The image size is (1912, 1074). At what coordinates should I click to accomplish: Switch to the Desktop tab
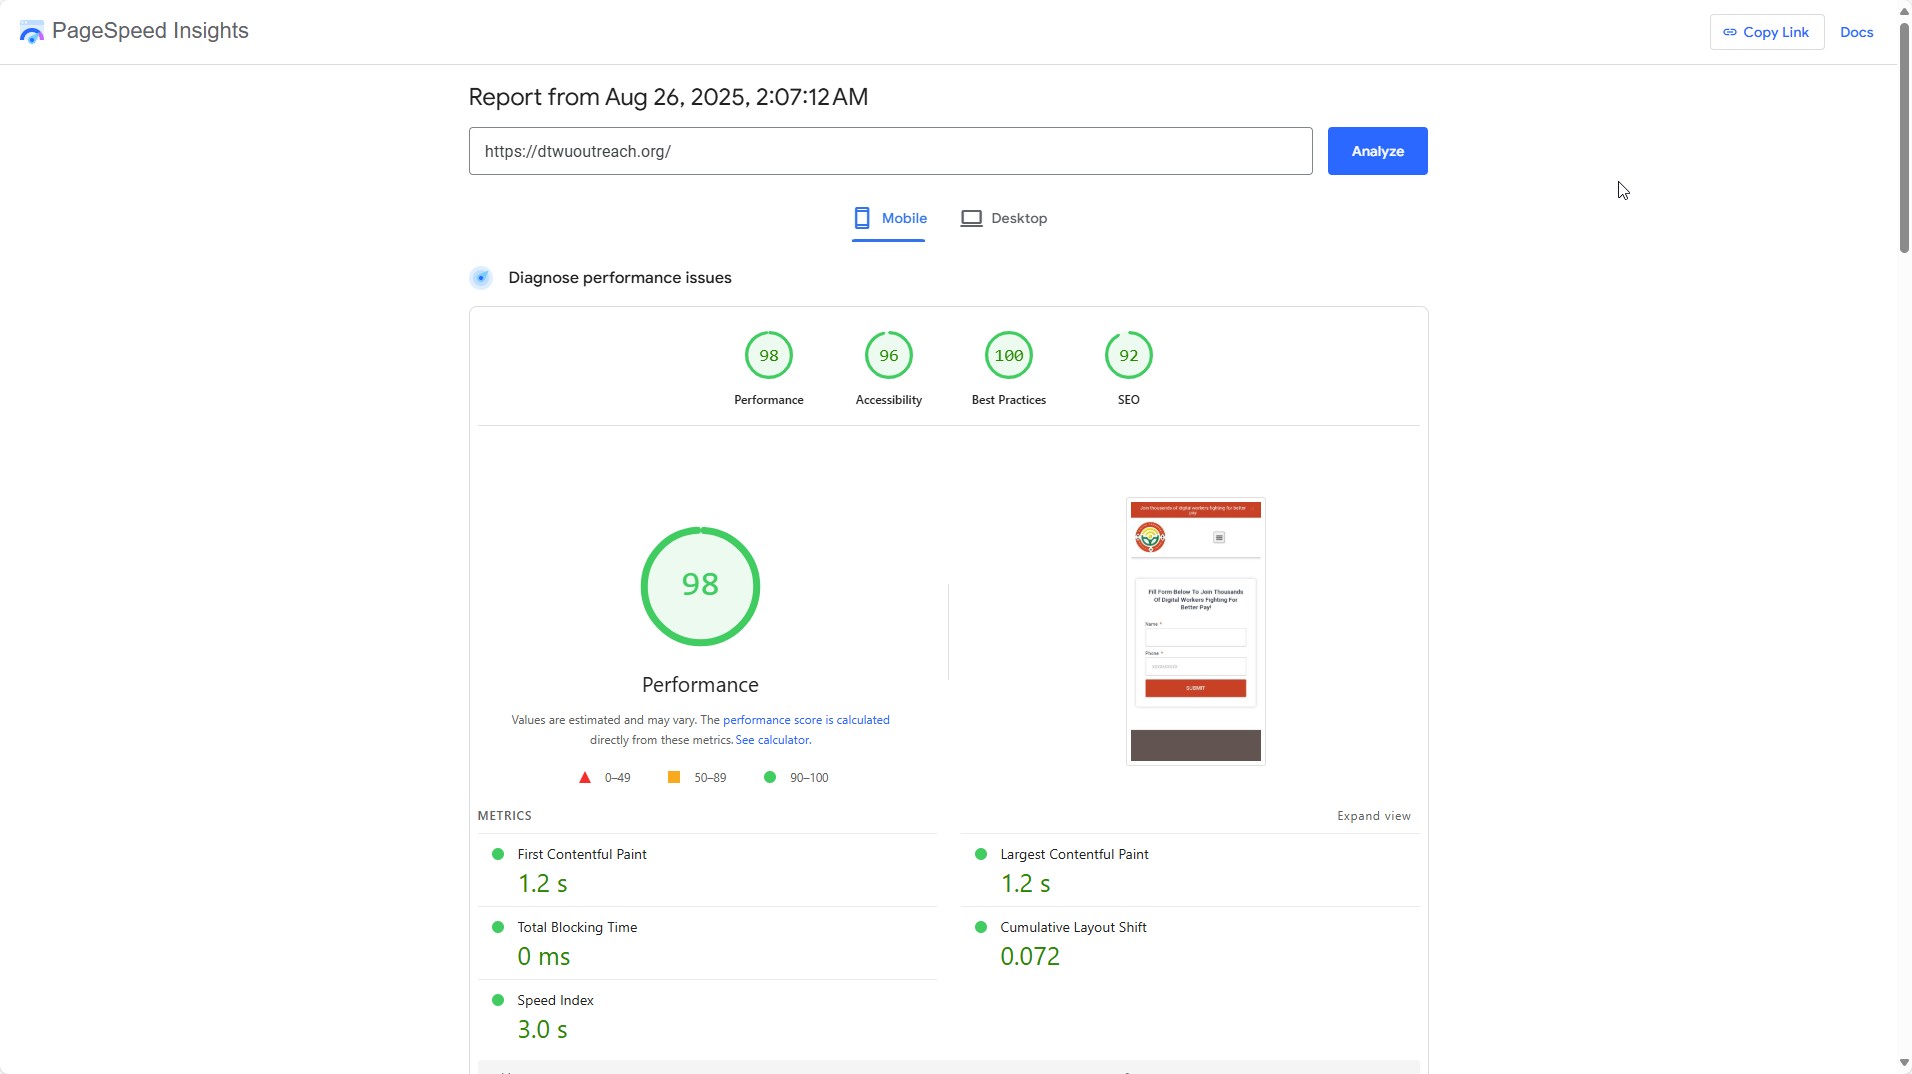pos(1004,219)
